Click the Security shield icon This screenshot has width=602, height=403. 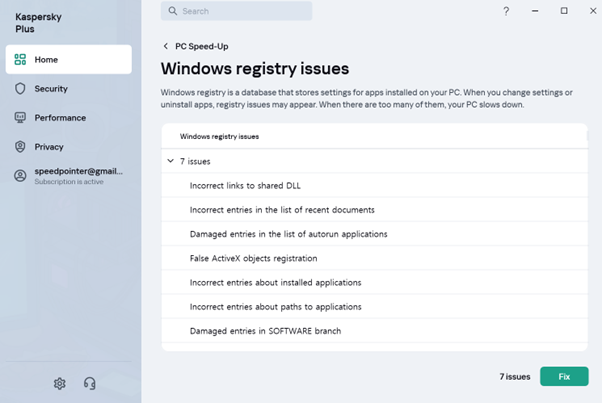tap(20, 89)
